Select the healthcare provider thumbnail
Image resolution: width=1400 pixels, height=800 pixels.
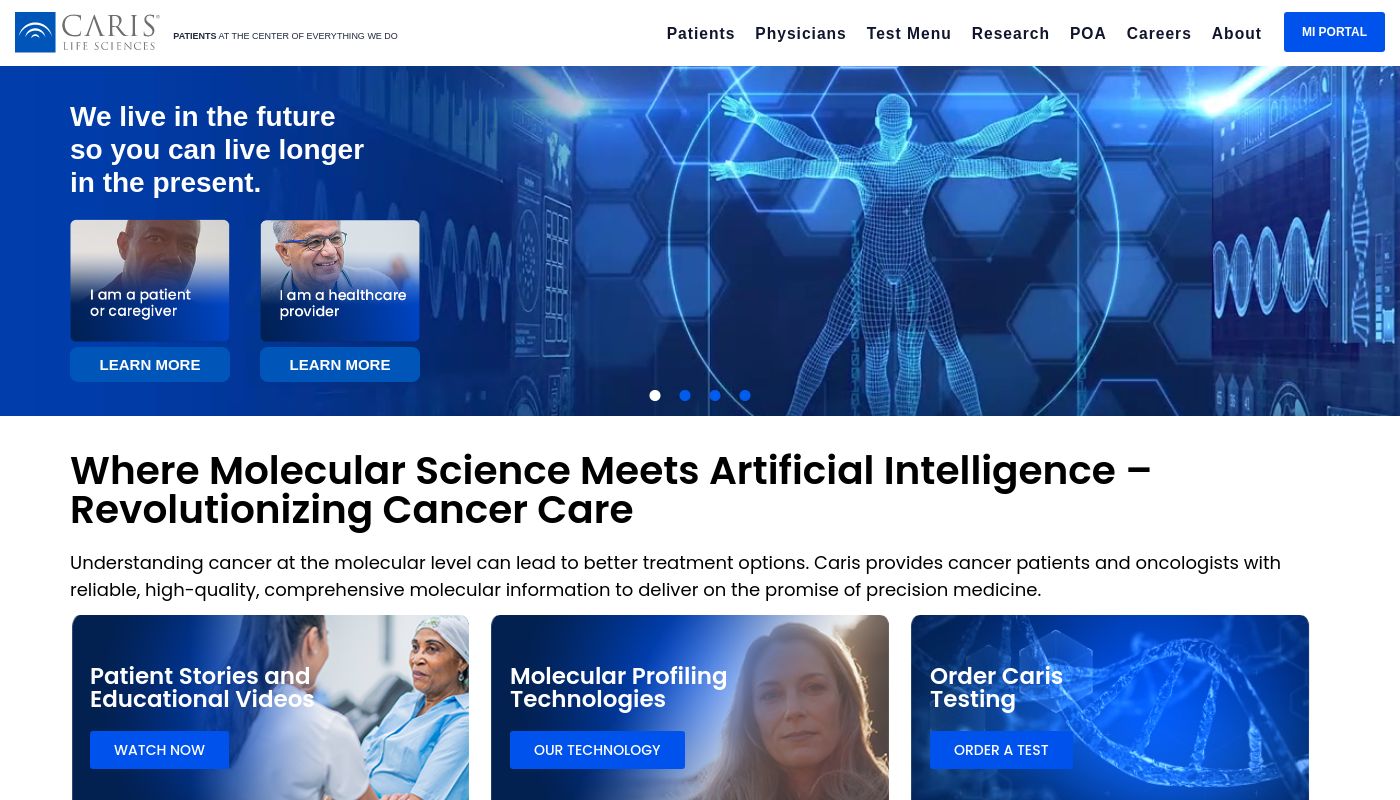pos(340,281)
